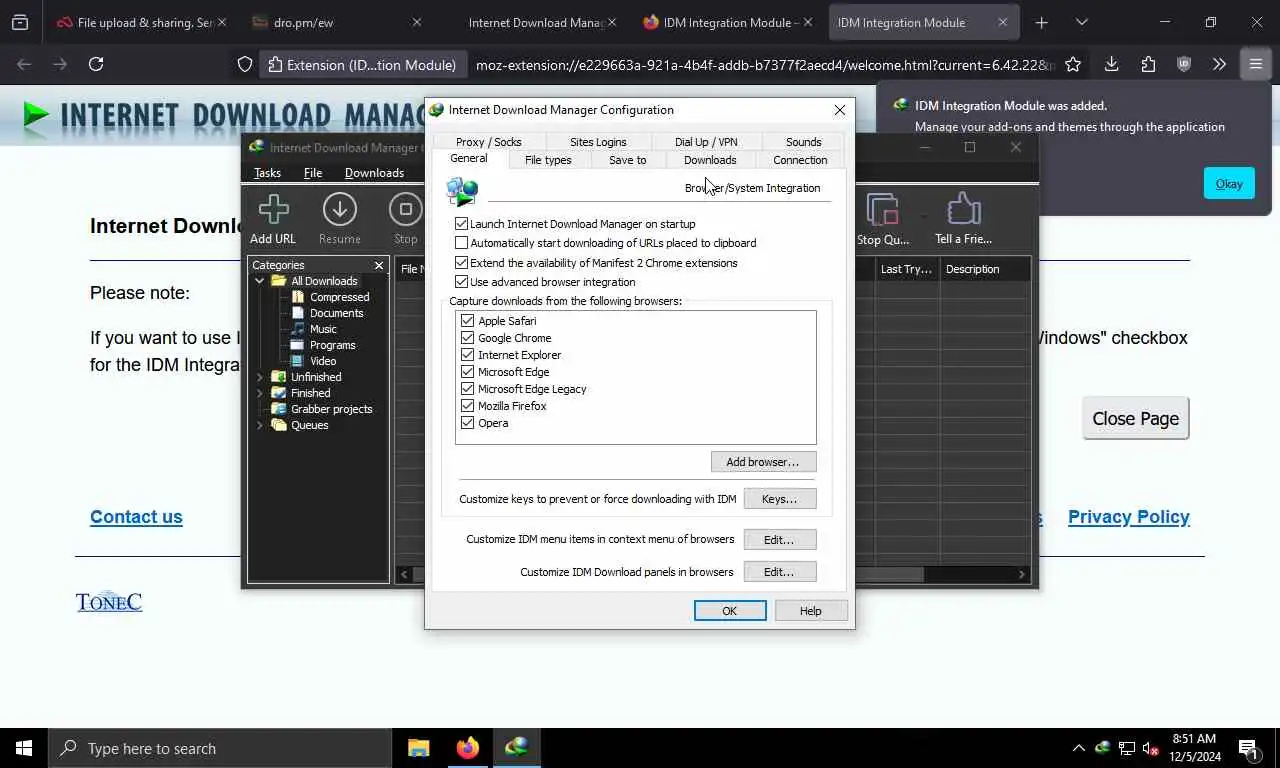Toggle Use advanced browser integration checkbox

click(461, 282)
